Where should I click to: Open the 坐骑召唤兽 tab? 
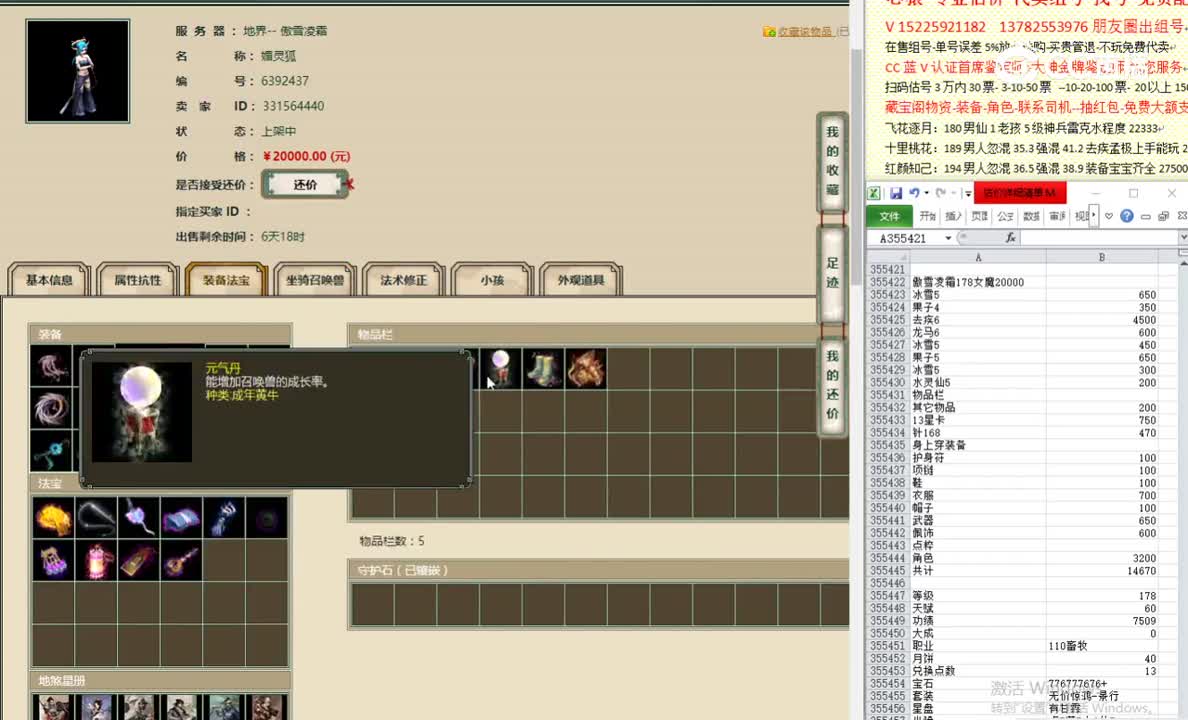(x=314, y=280)
